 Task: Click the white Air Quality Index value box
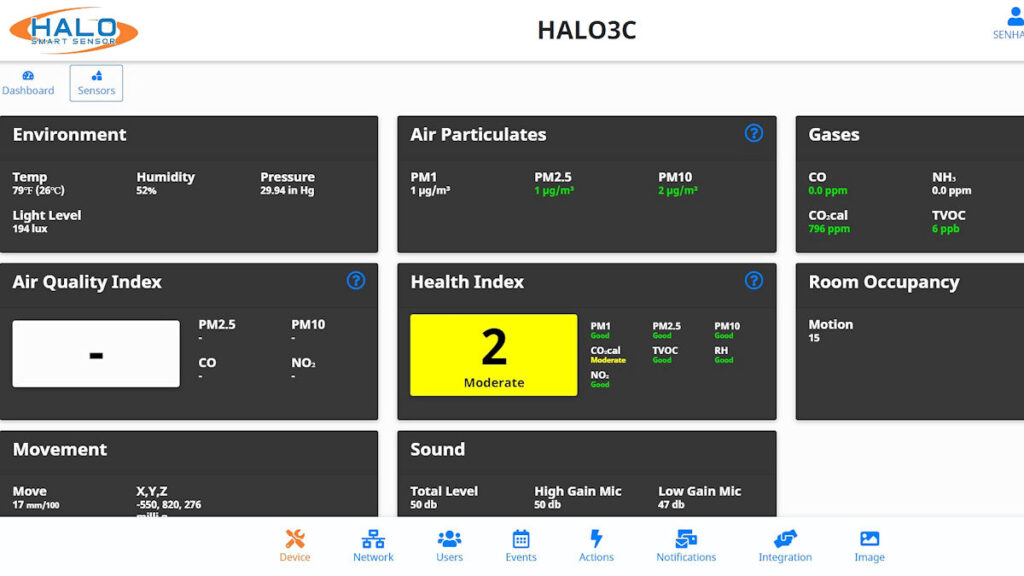pyautogui.click(x=96, y=354)
